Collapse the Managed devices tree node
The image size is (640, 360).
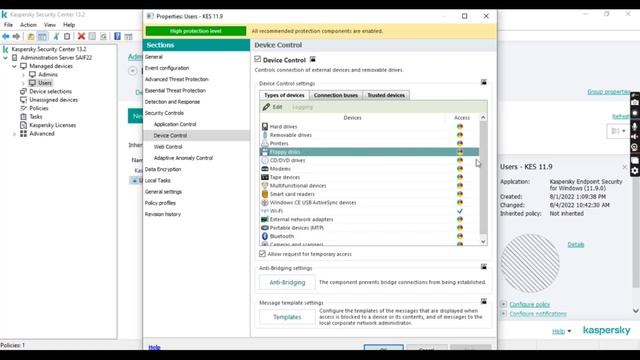tap(14, 66)
